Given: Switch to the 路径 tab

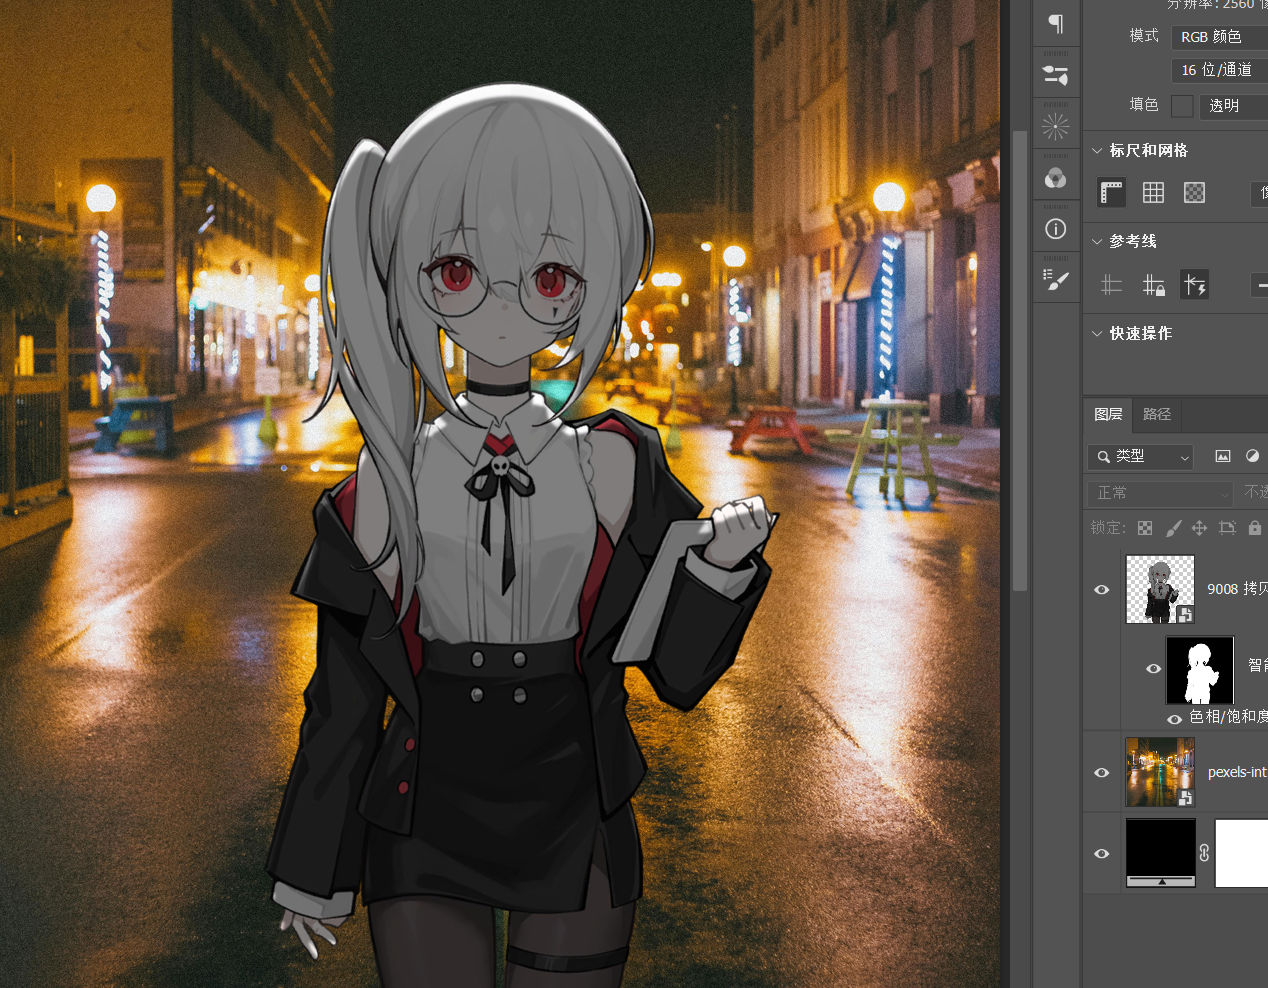Looking at the screenshot, I should click(1157, 414).
